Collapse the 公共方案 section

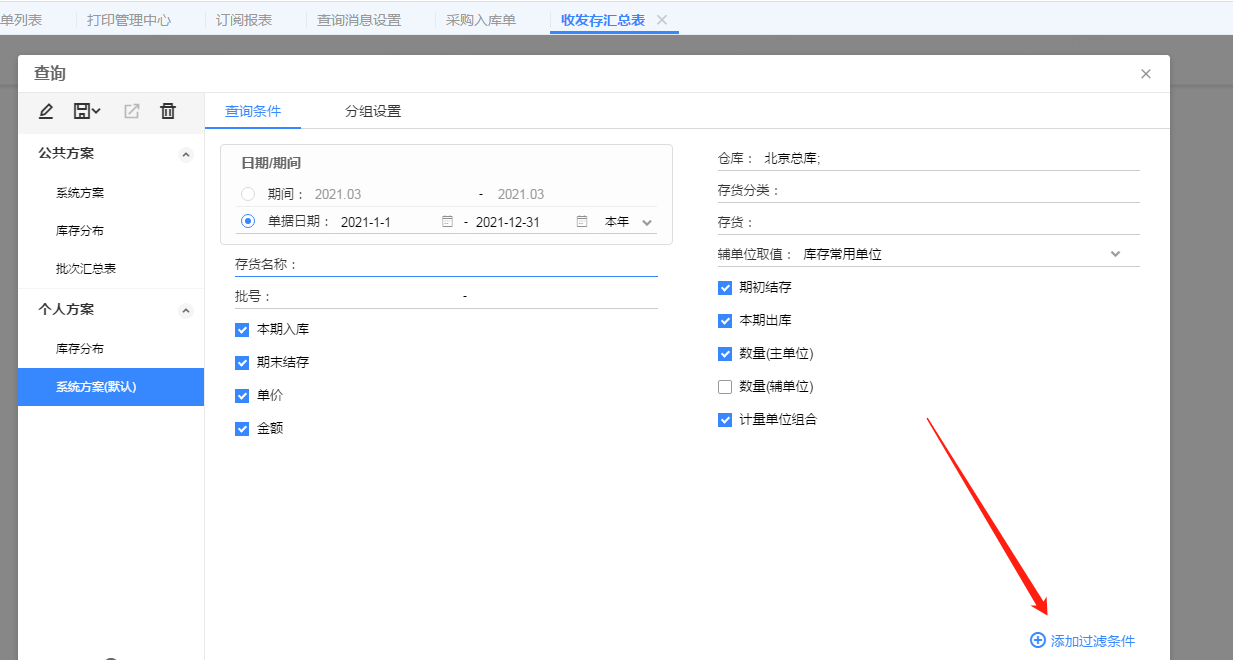(185, 155)
